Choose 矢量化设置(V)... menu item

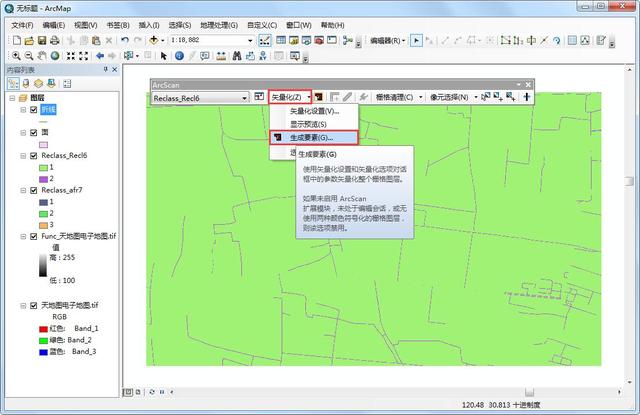pos(314,111)
